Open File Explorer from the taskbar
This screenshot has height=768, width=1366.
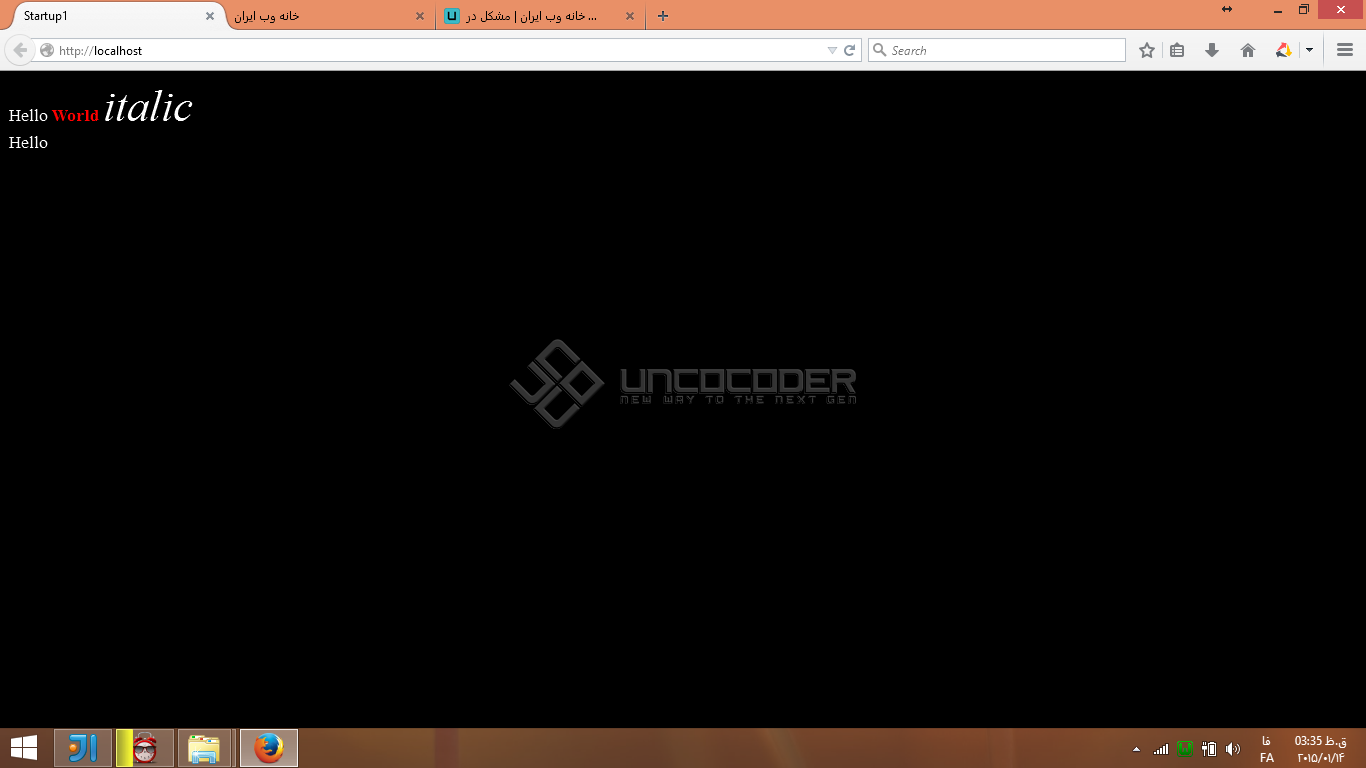[x=204, y=748]
